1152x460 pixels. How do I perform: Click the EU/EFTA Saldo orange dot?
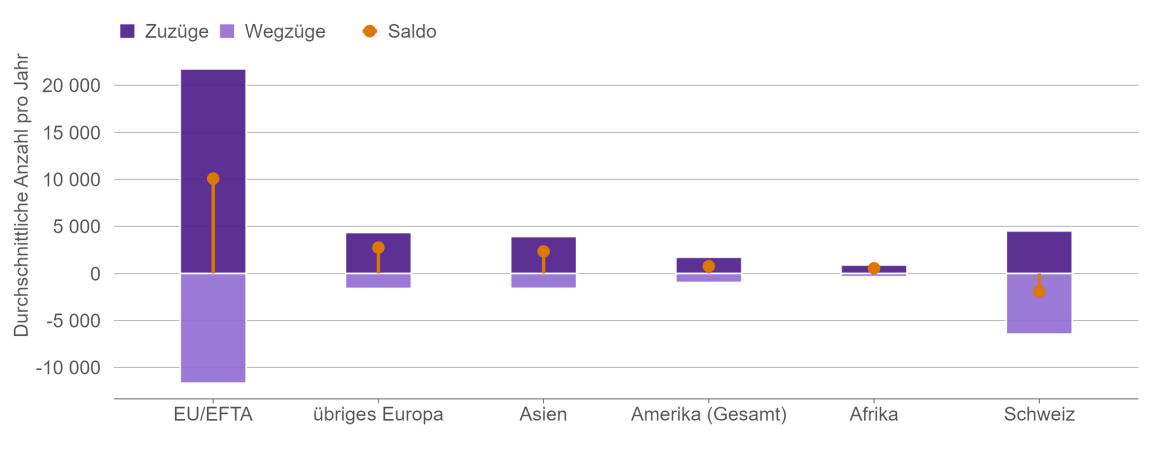tap(213, 179)
